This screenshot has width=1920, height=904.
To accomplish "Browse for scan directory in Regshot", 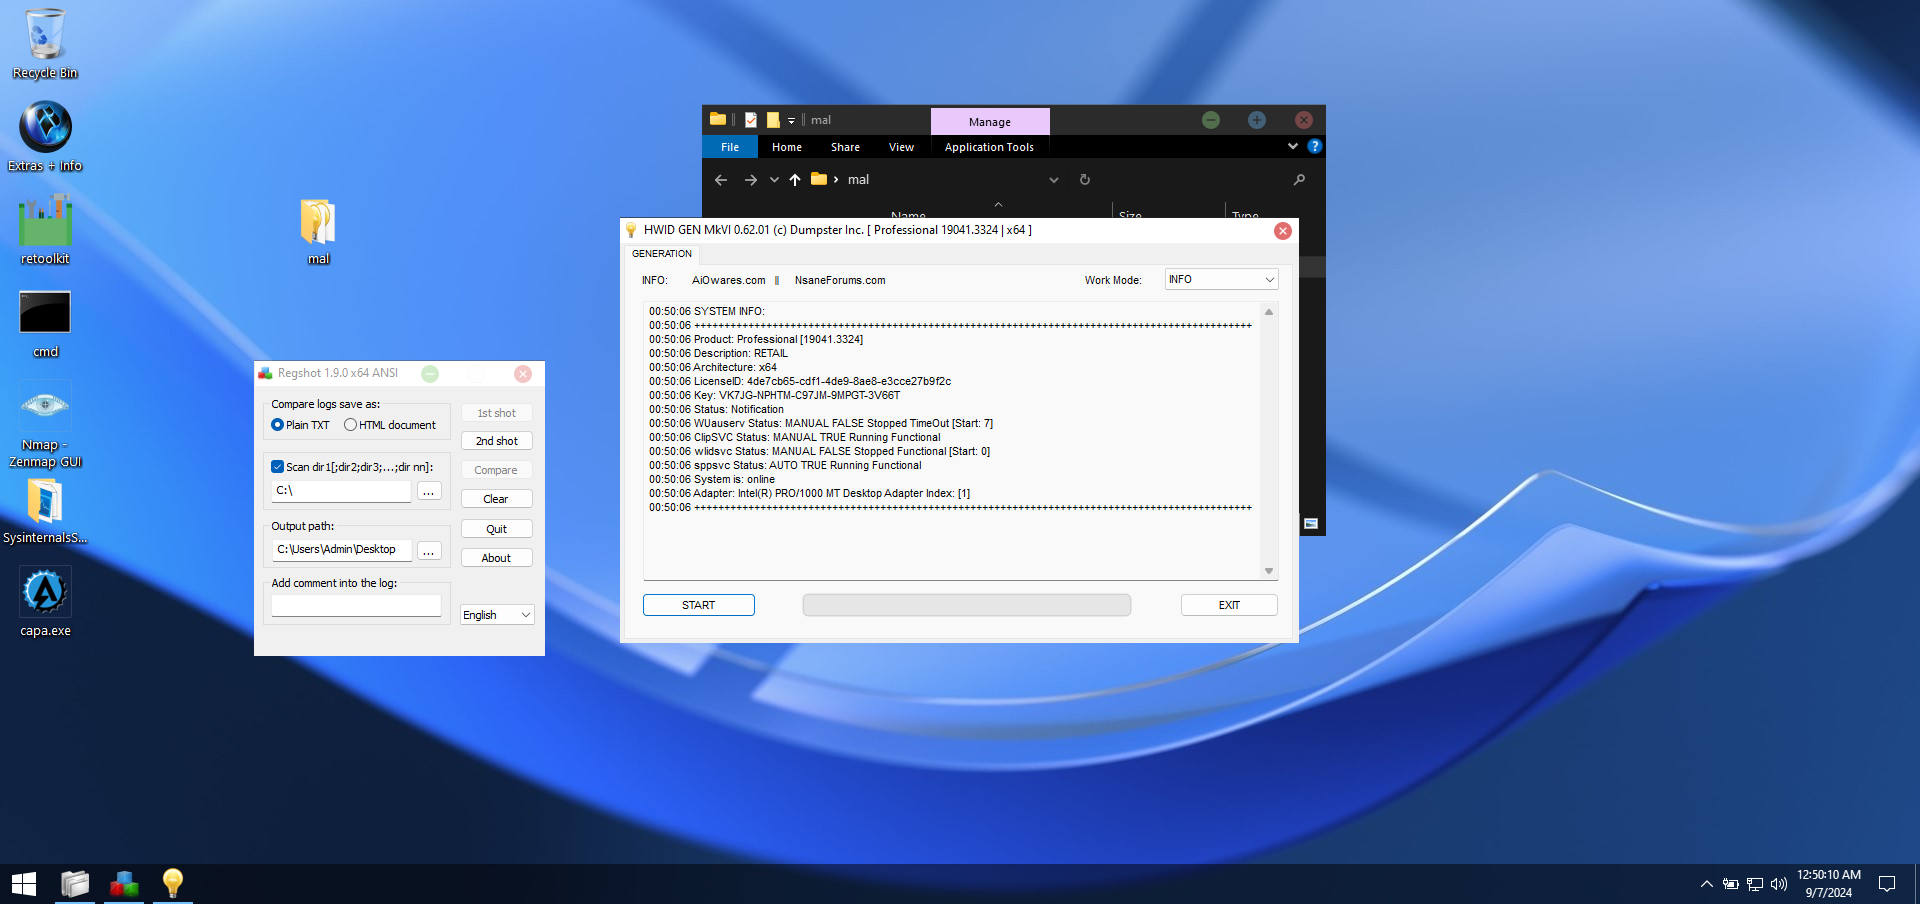I will [429, 491].
